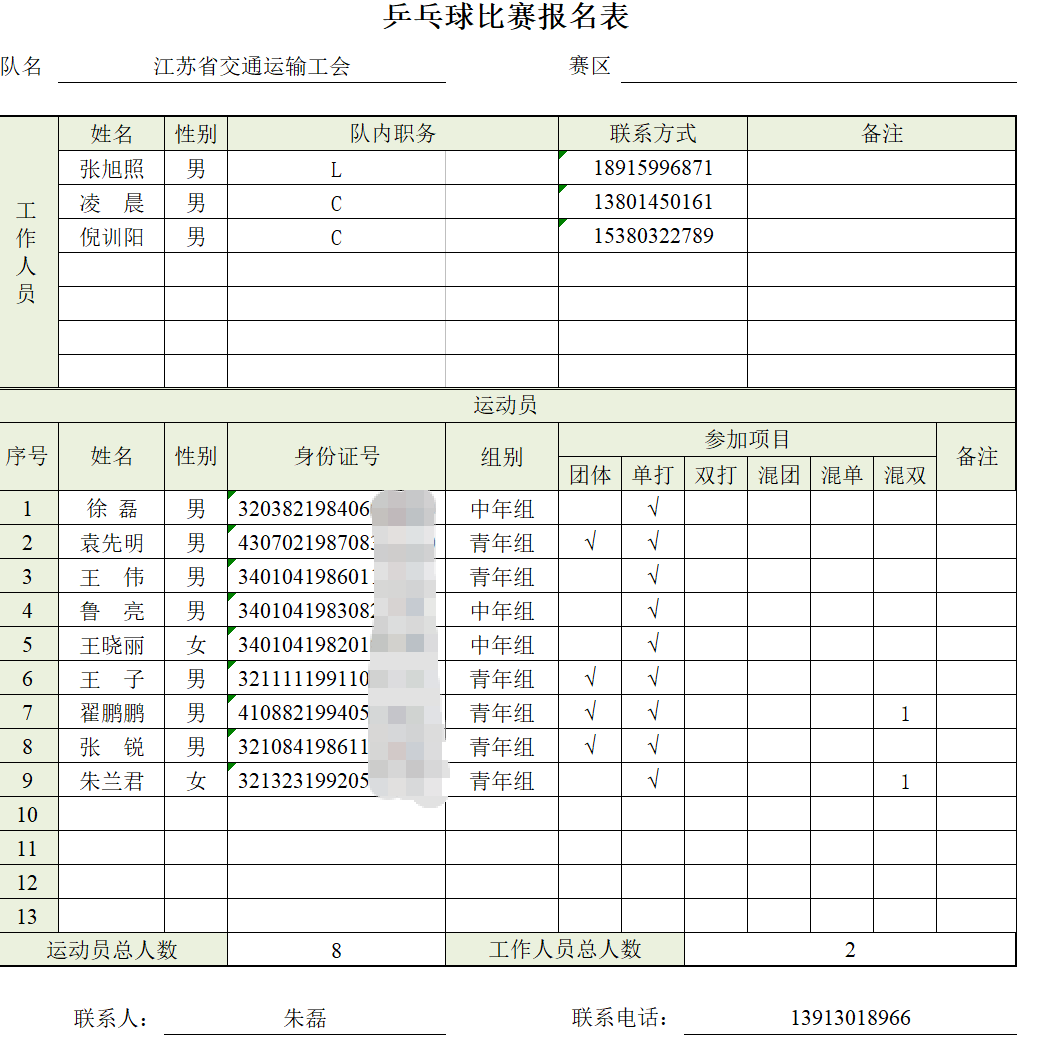Click ID number starting 410882199405
Viewport: 1044px width, 1042px height.
click(336, 712)
